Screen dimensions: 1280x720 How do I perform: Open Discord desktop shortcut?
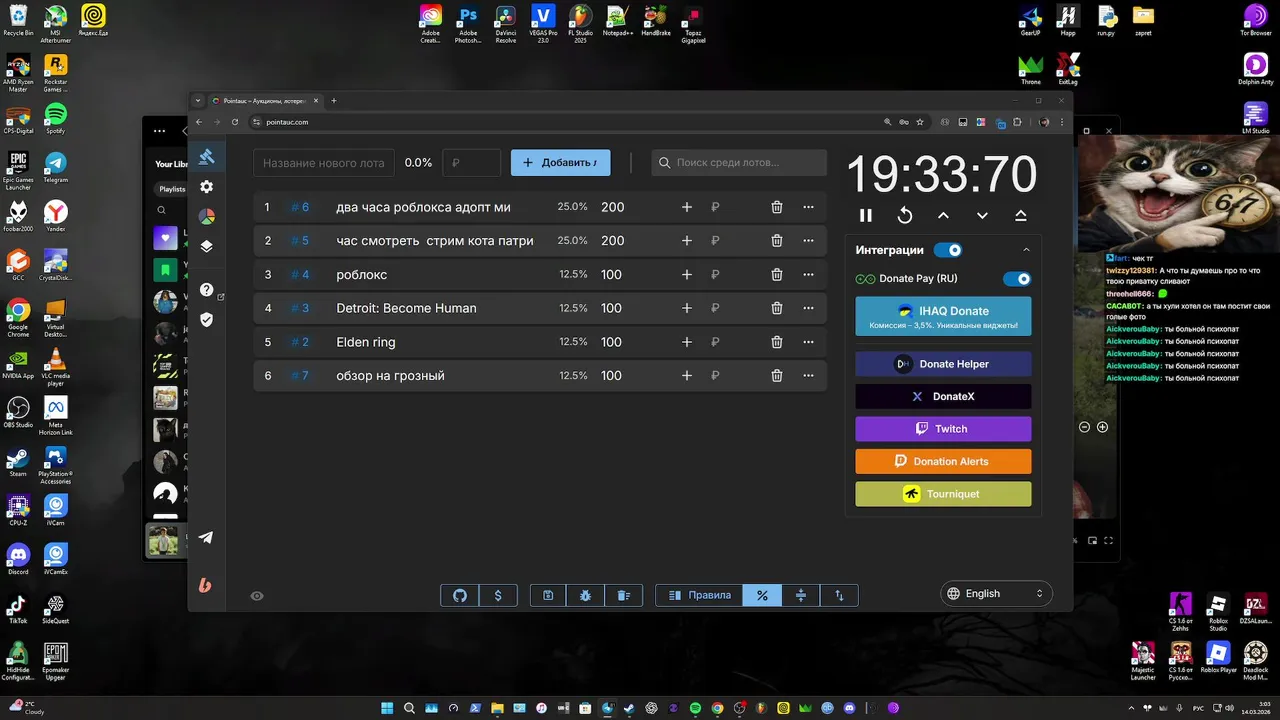tap(18, 560)
